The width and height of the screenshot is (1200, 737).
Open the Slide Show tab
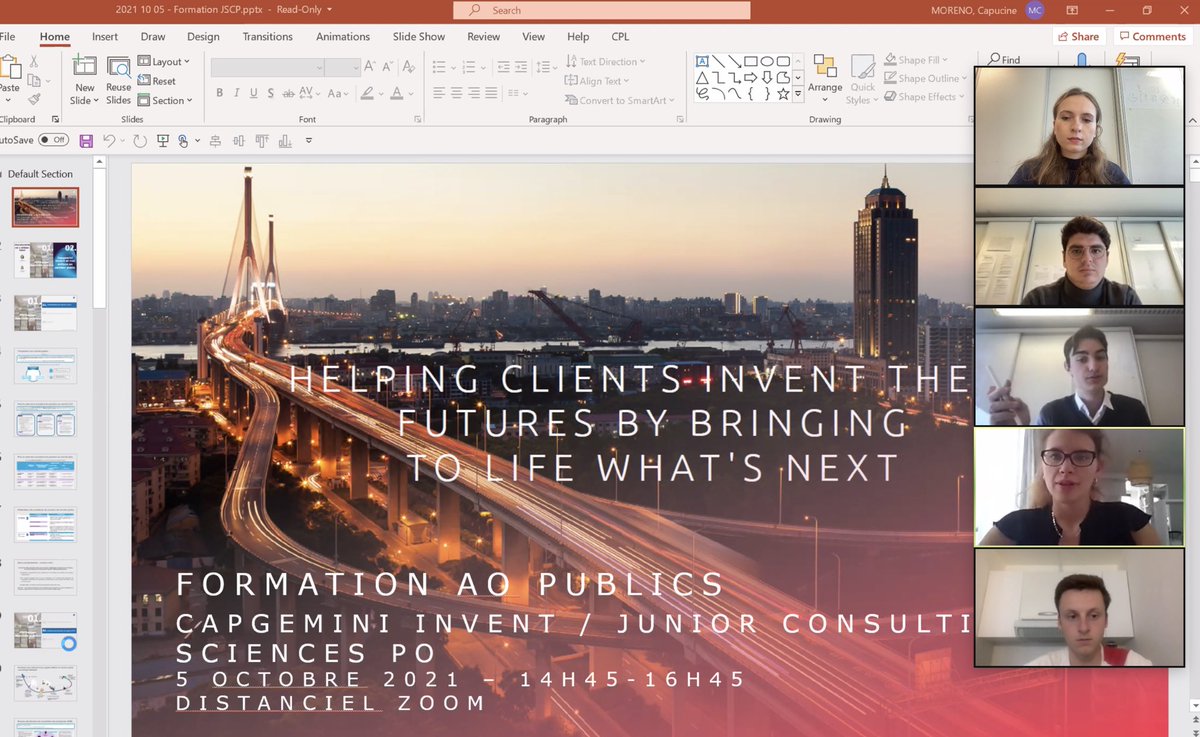(x=419, y=37)
